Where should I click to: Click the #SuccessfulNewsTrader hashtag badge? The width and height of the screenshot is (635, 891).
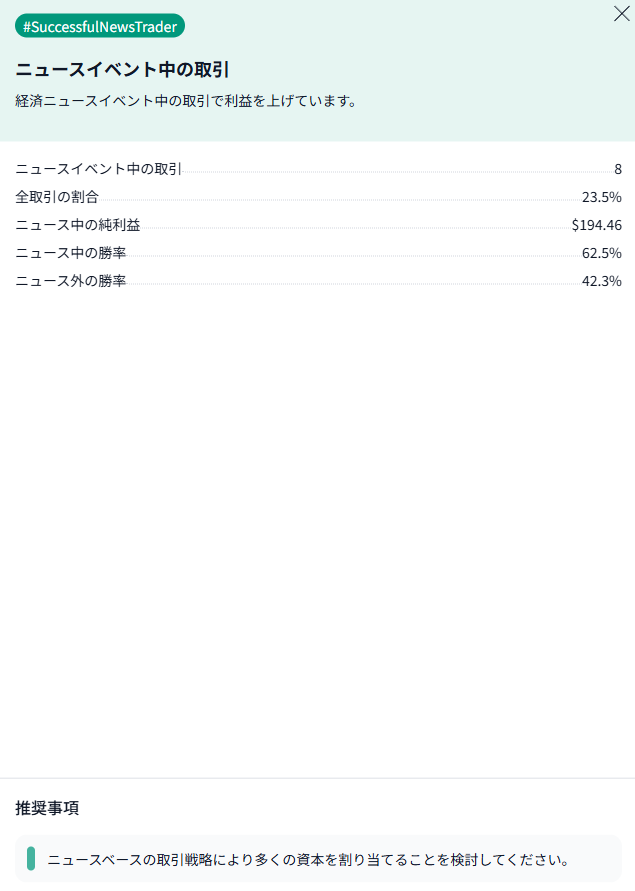100,27
